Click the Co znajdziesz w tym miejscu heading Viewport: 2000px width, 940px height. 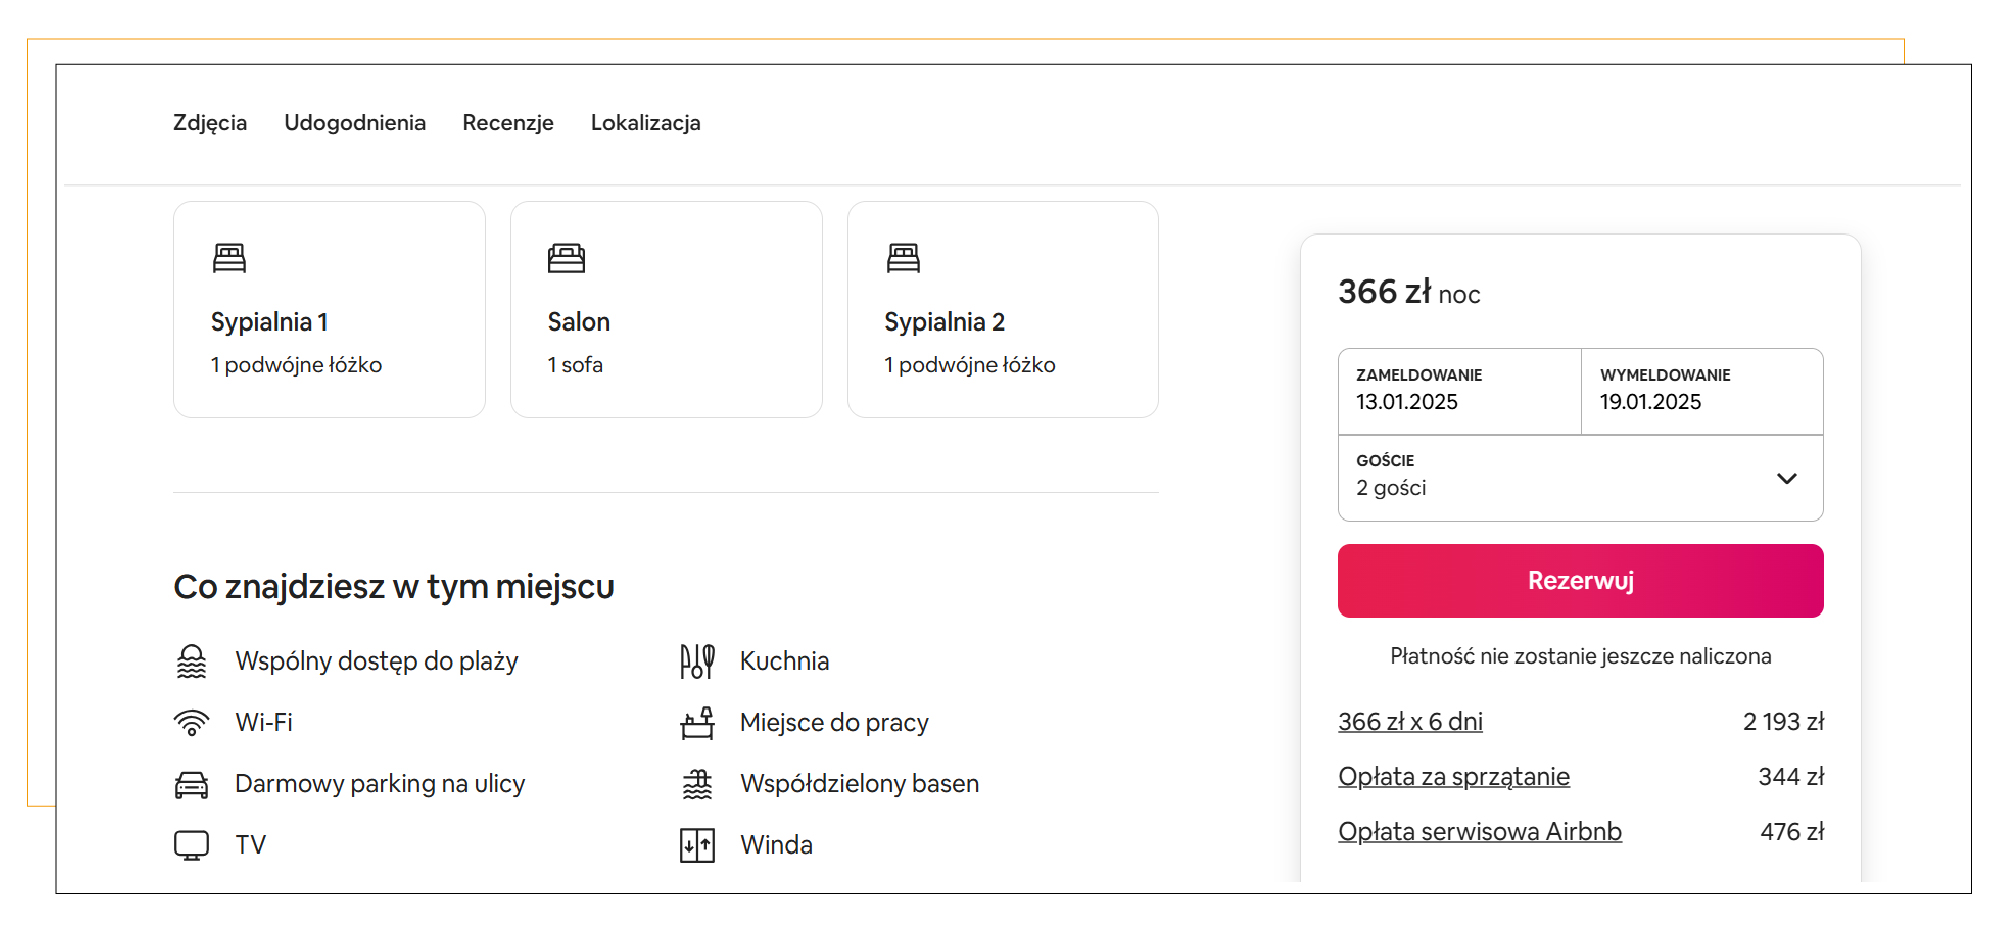pyautogui.click(x=394, y=586)
